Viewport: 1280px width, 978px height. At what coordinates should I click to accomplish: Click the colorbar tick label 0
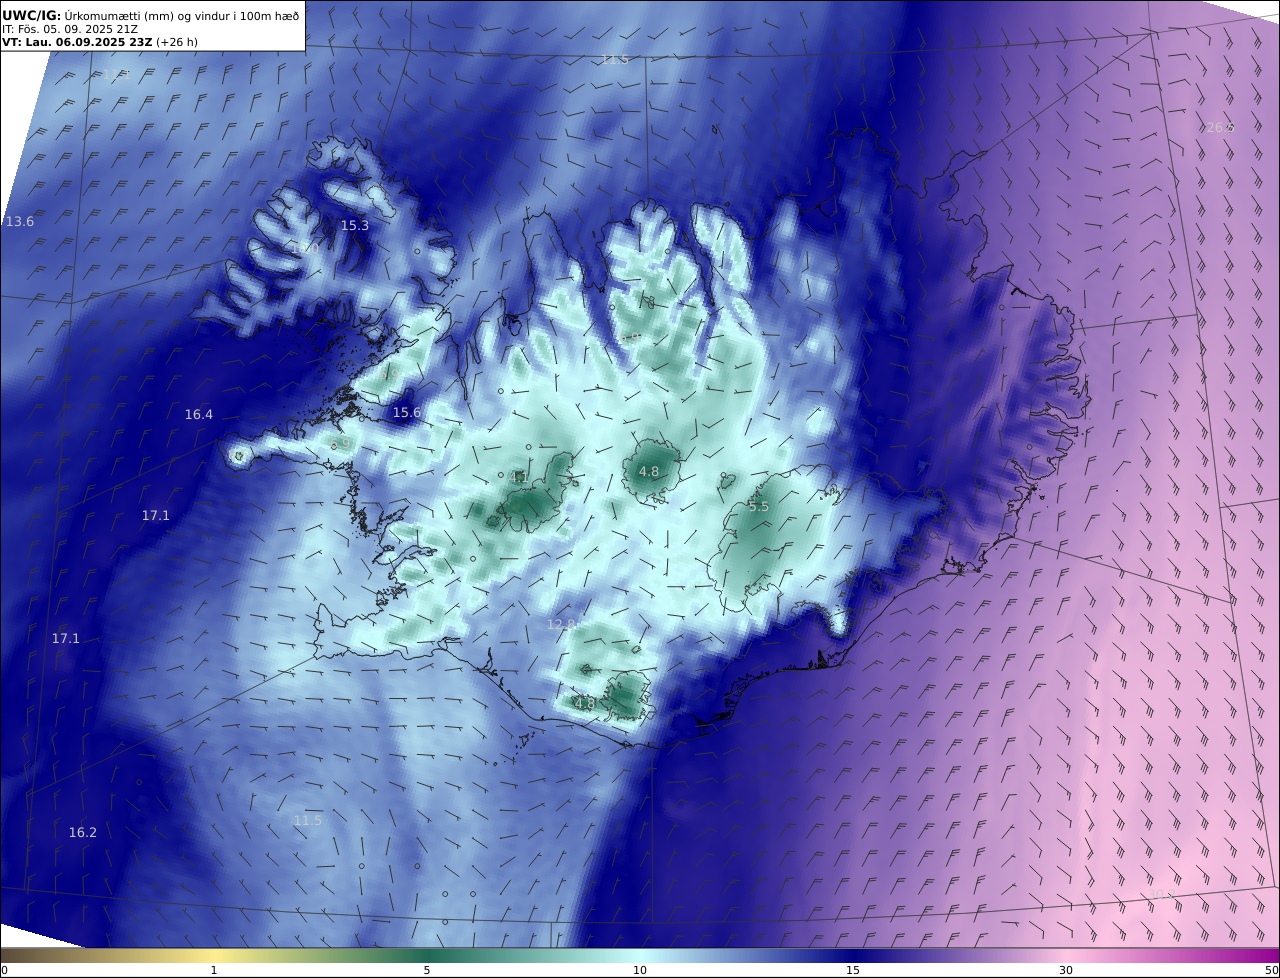4,970
